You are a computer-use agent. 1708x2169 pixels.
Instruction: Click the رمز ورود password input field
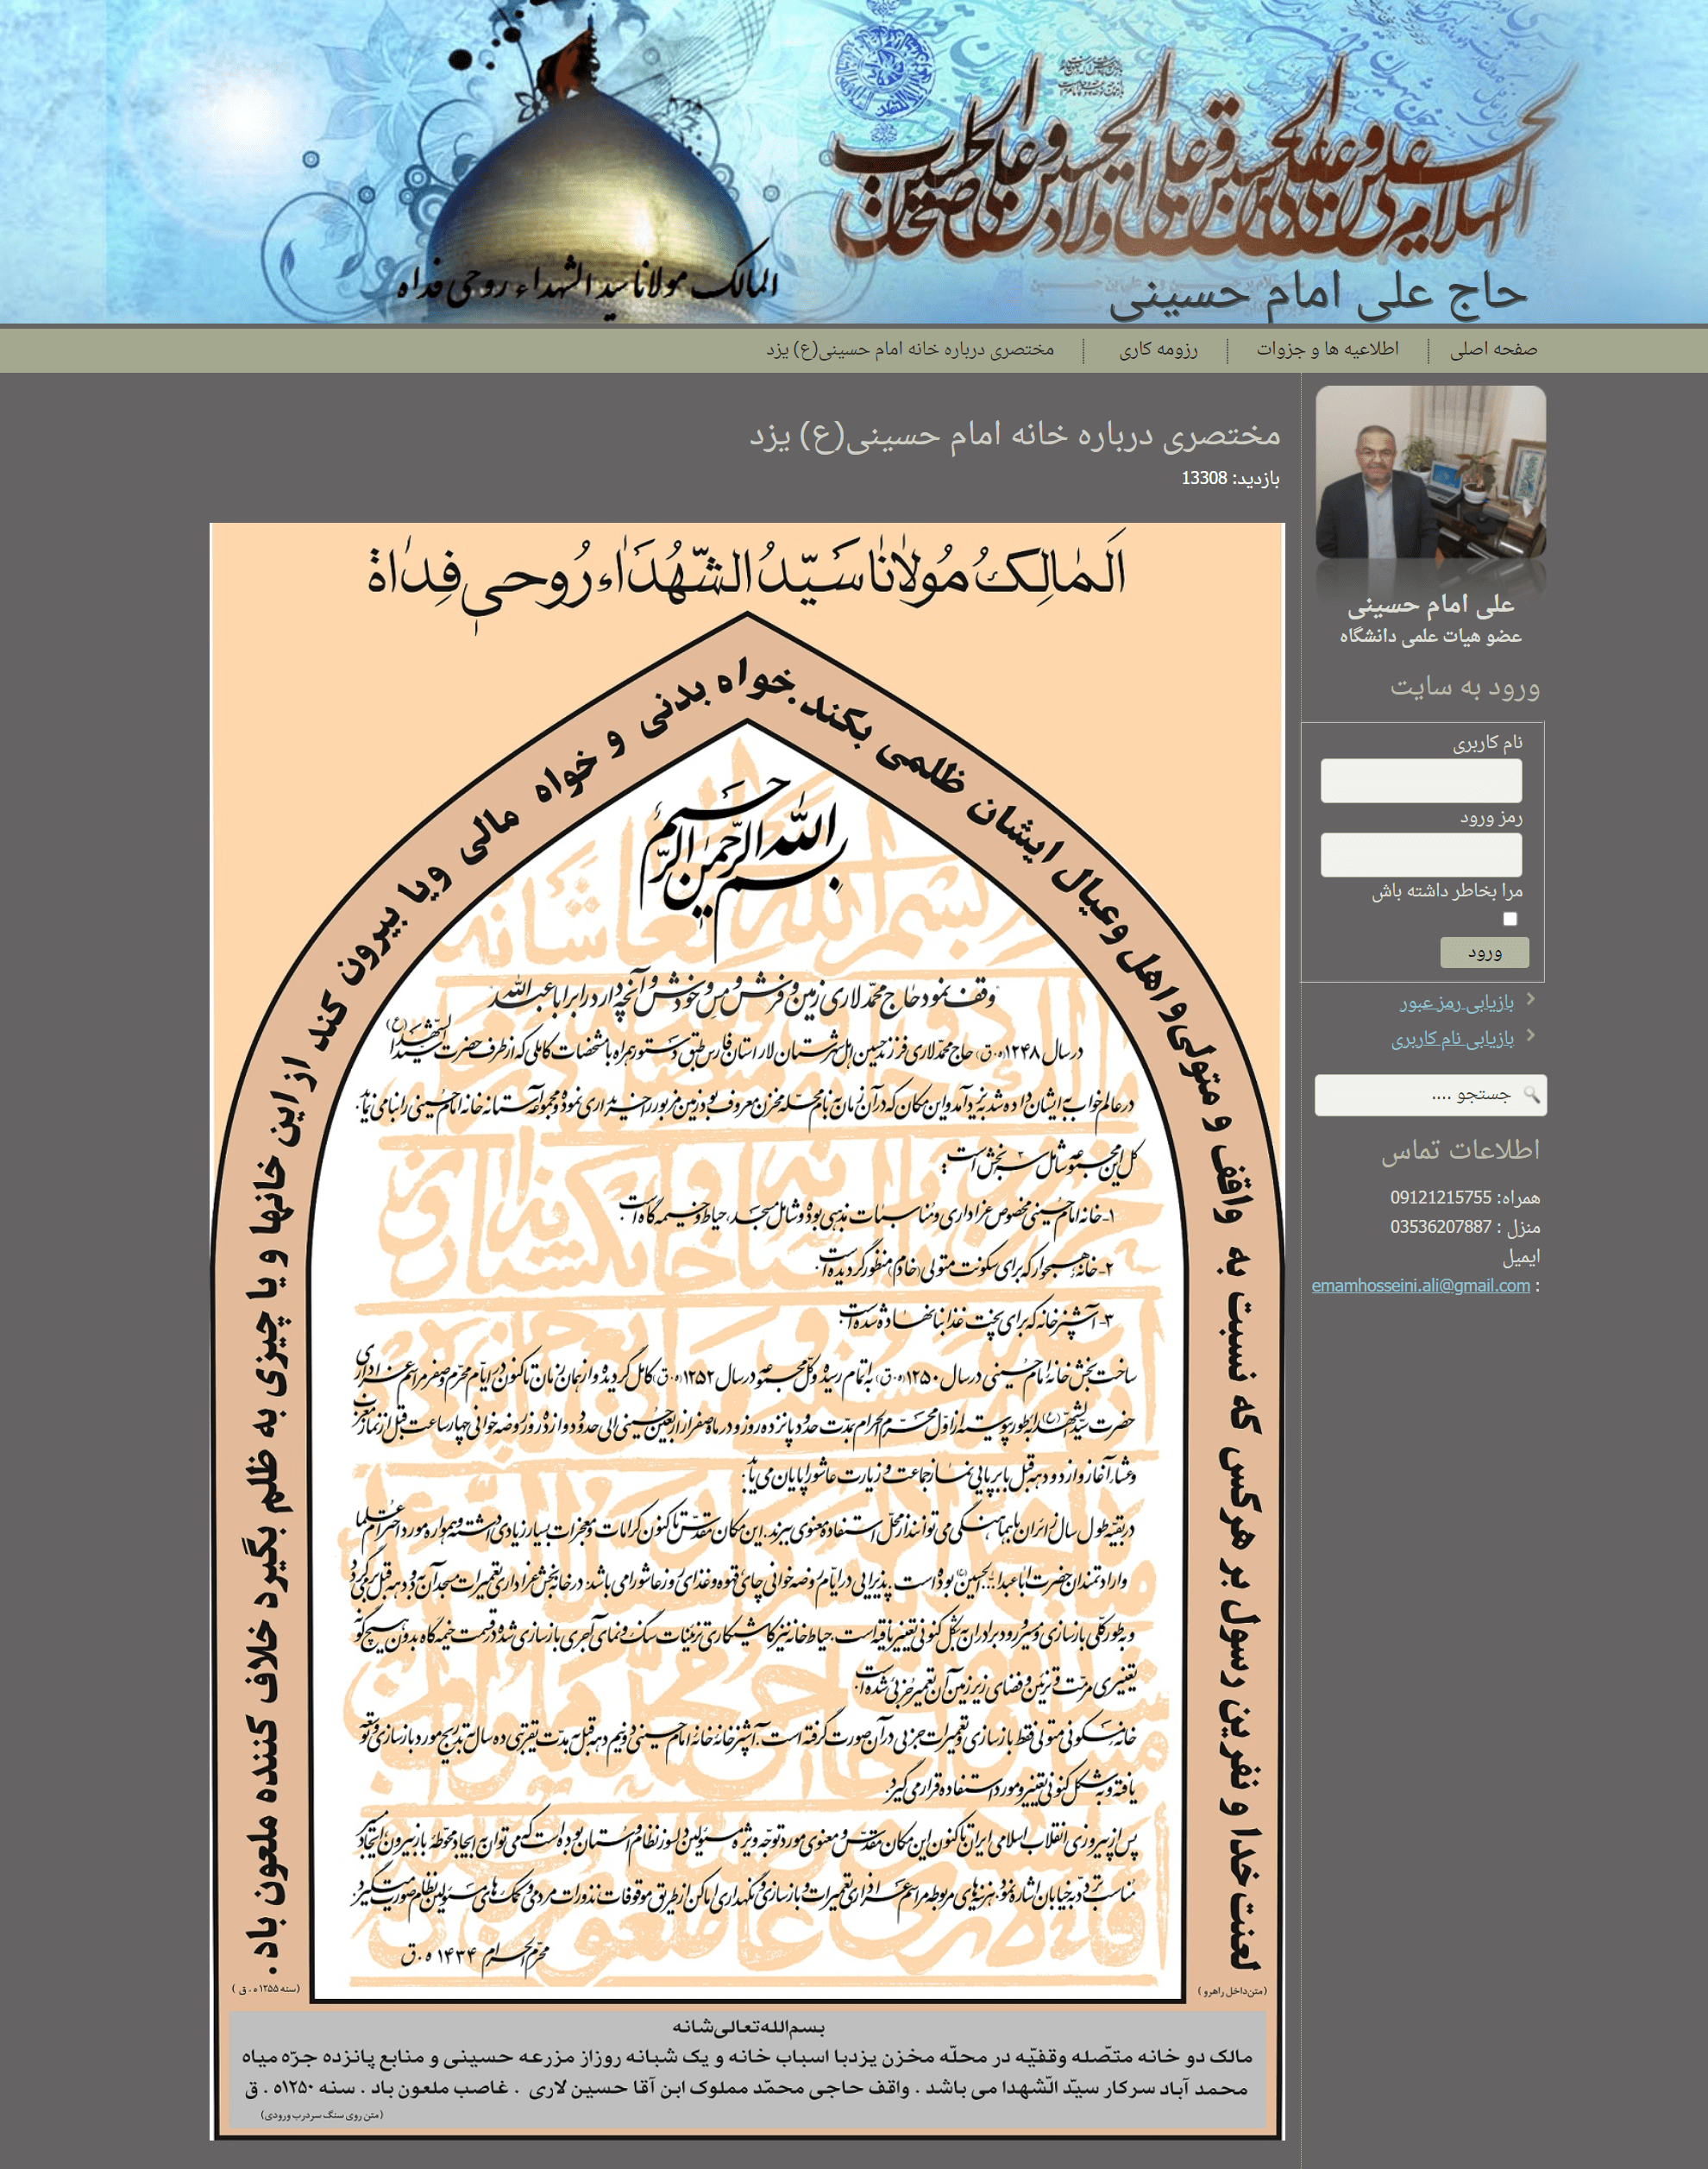pyautogui.click(x=1420, y=855)
